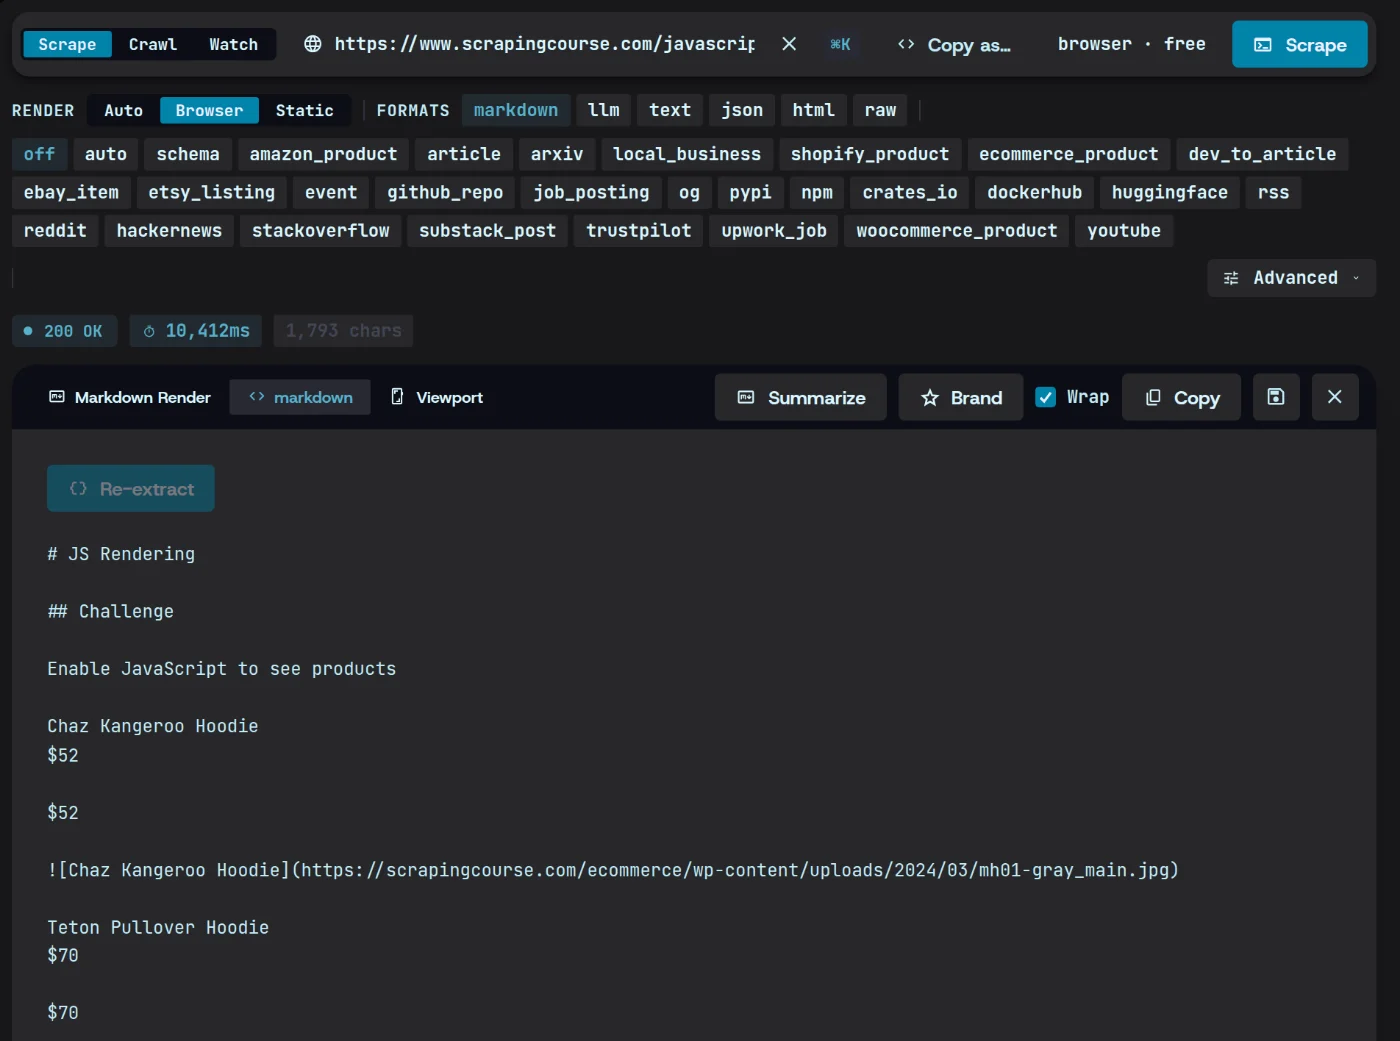Choose the json output format
The height and width of the screenshot is (1041, 1400).
pos(742,110)
